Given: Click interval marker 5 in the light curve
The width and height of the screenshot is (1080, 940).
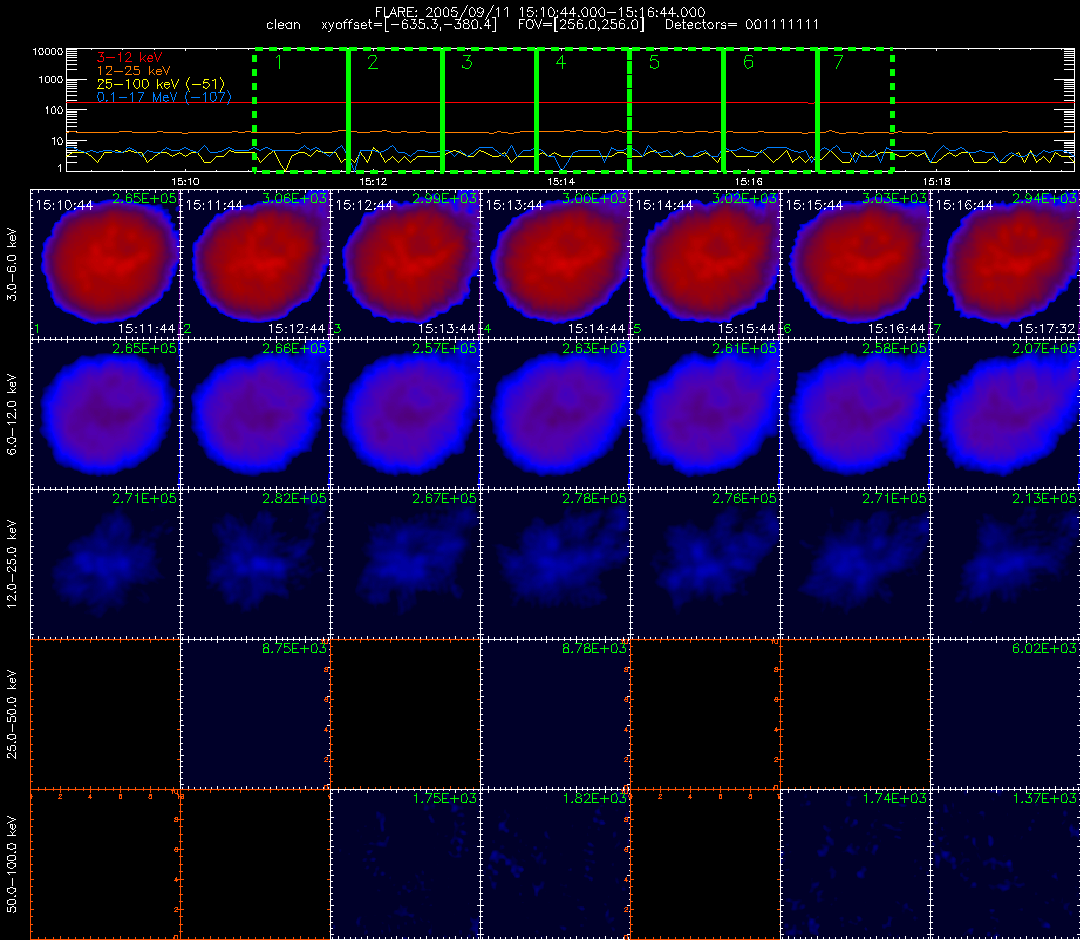Looking at the screenshot, I should [654, 63].
